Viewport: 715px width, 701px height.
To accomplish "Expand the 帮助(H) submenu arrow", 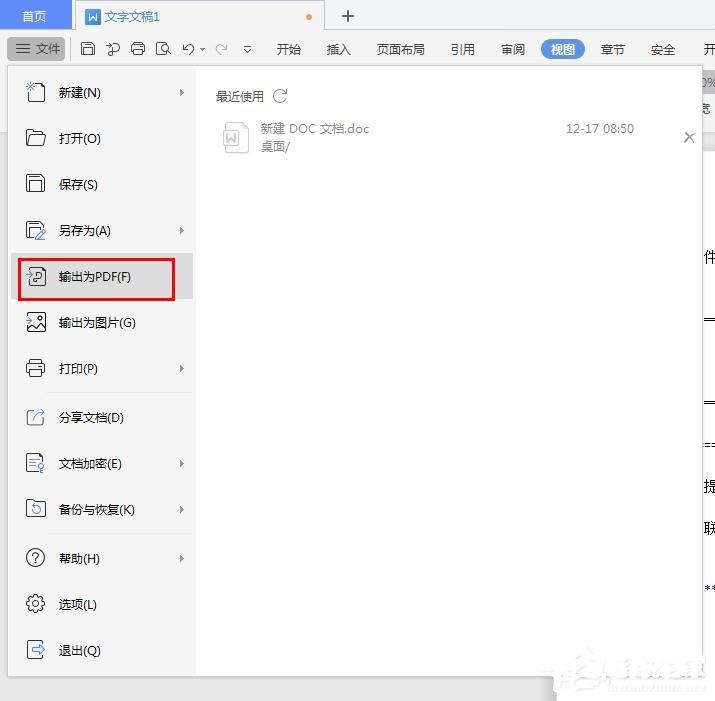I will pos(181,558).
